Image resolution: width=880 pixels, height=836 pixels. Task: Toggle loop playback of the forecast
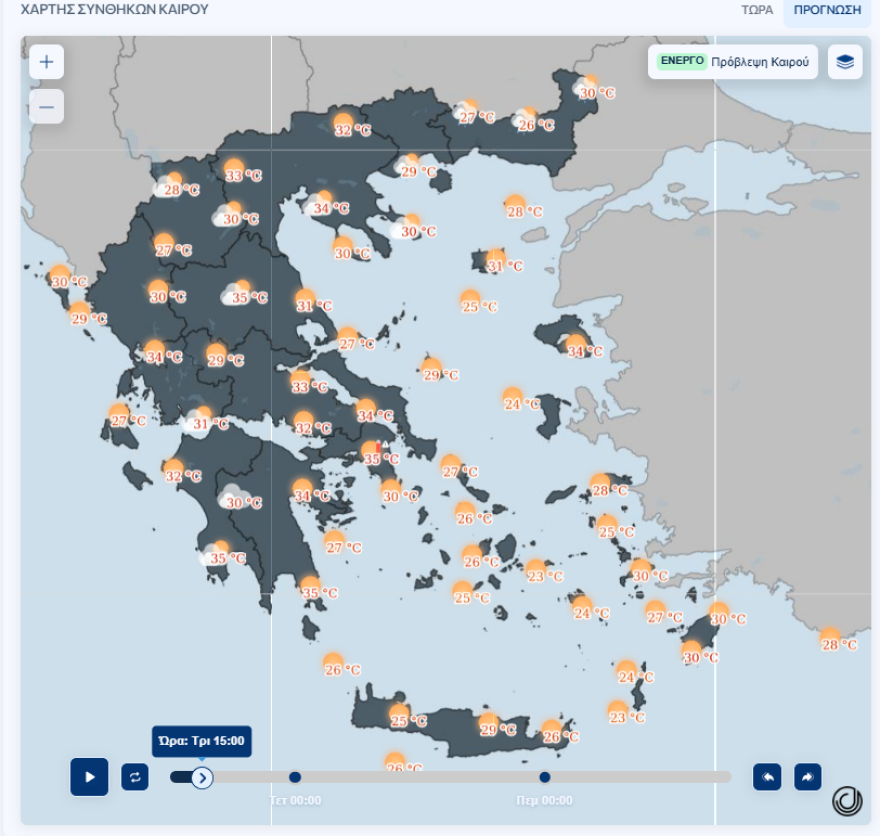135,777
